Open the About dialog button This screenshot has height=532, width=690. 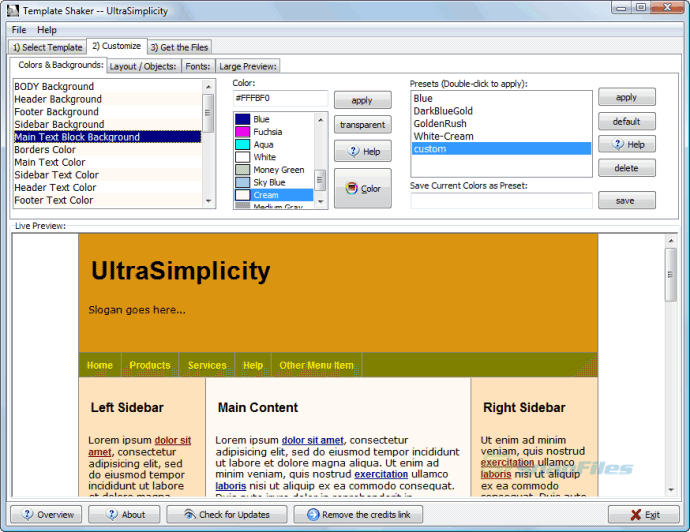pos(124,514)
